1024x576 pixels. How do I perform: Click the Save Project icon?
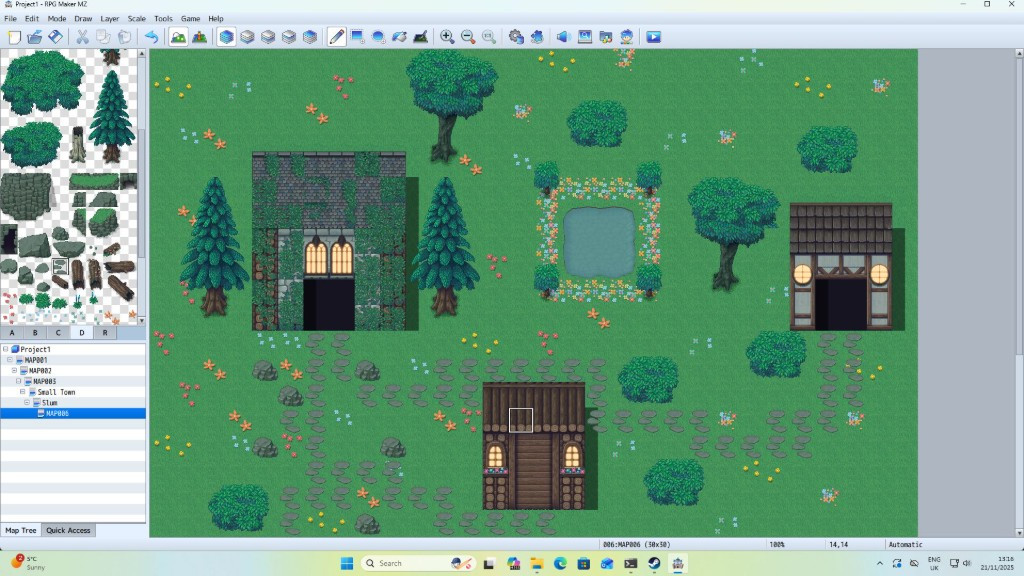click(x=56, y=37)
